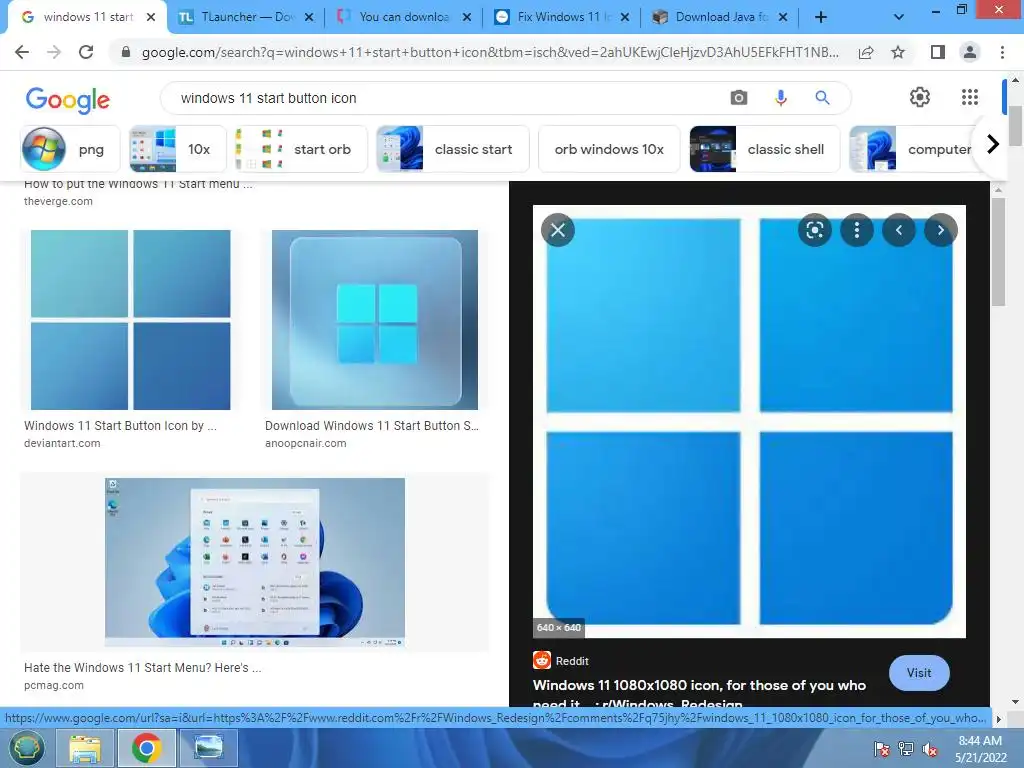Visit the Reddit source page
The height and width of the screenshot is (768, 1024).
click(919, 673)
